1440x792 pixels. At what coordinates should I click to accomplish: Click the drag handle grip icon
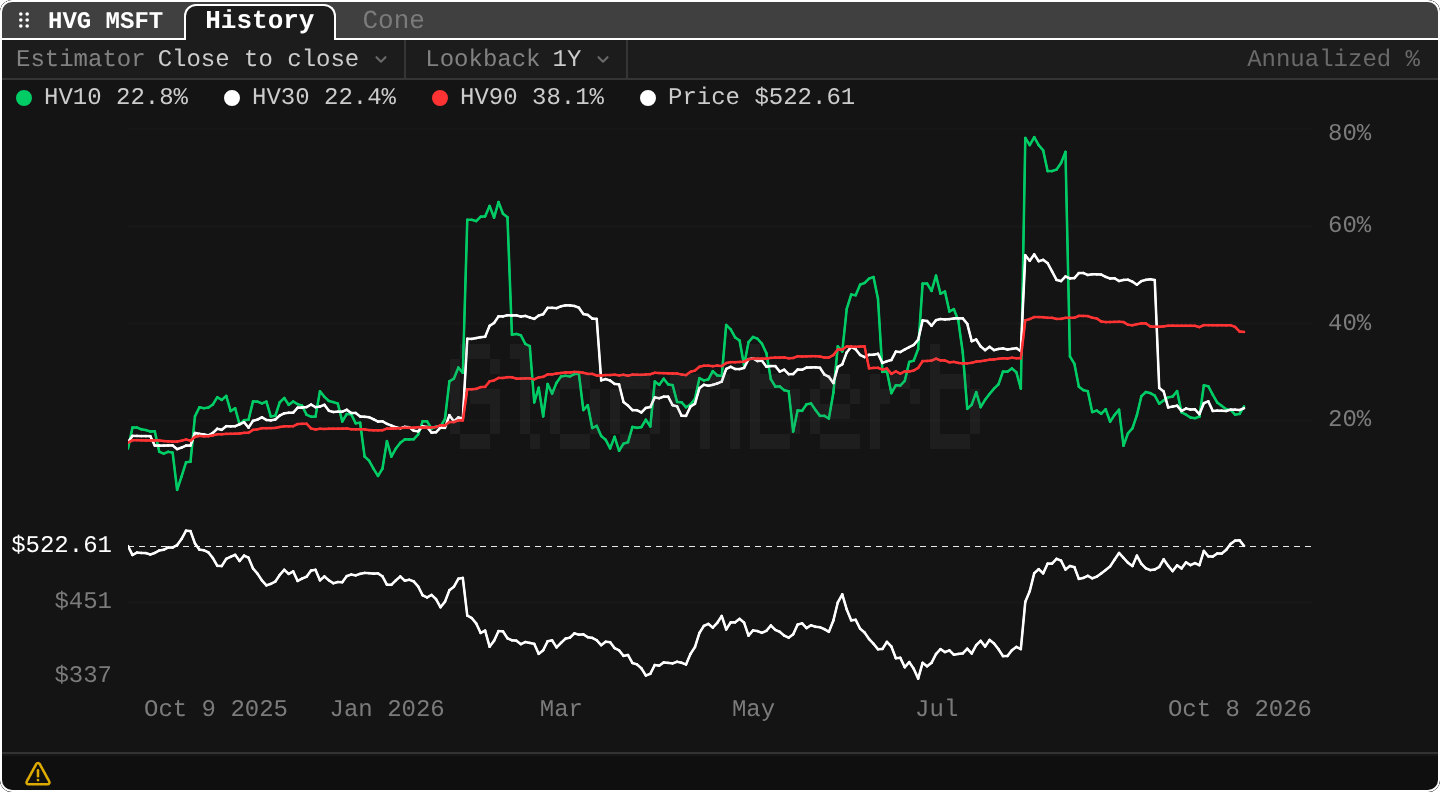click(x=25, y=21)
